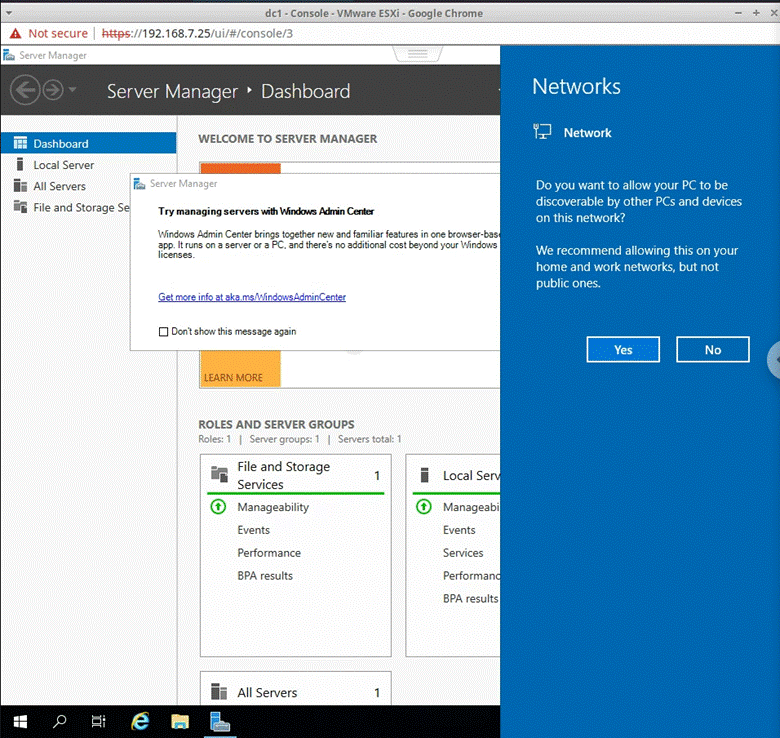
Task: Click green Manageability status icon in File and Storage tile
Action: [x=218, y=507]
